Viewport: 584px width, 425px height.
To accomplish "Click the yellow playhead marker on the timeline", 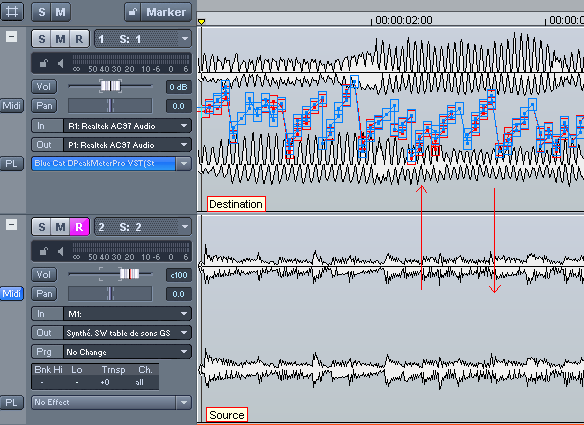I will coord(201,22).
